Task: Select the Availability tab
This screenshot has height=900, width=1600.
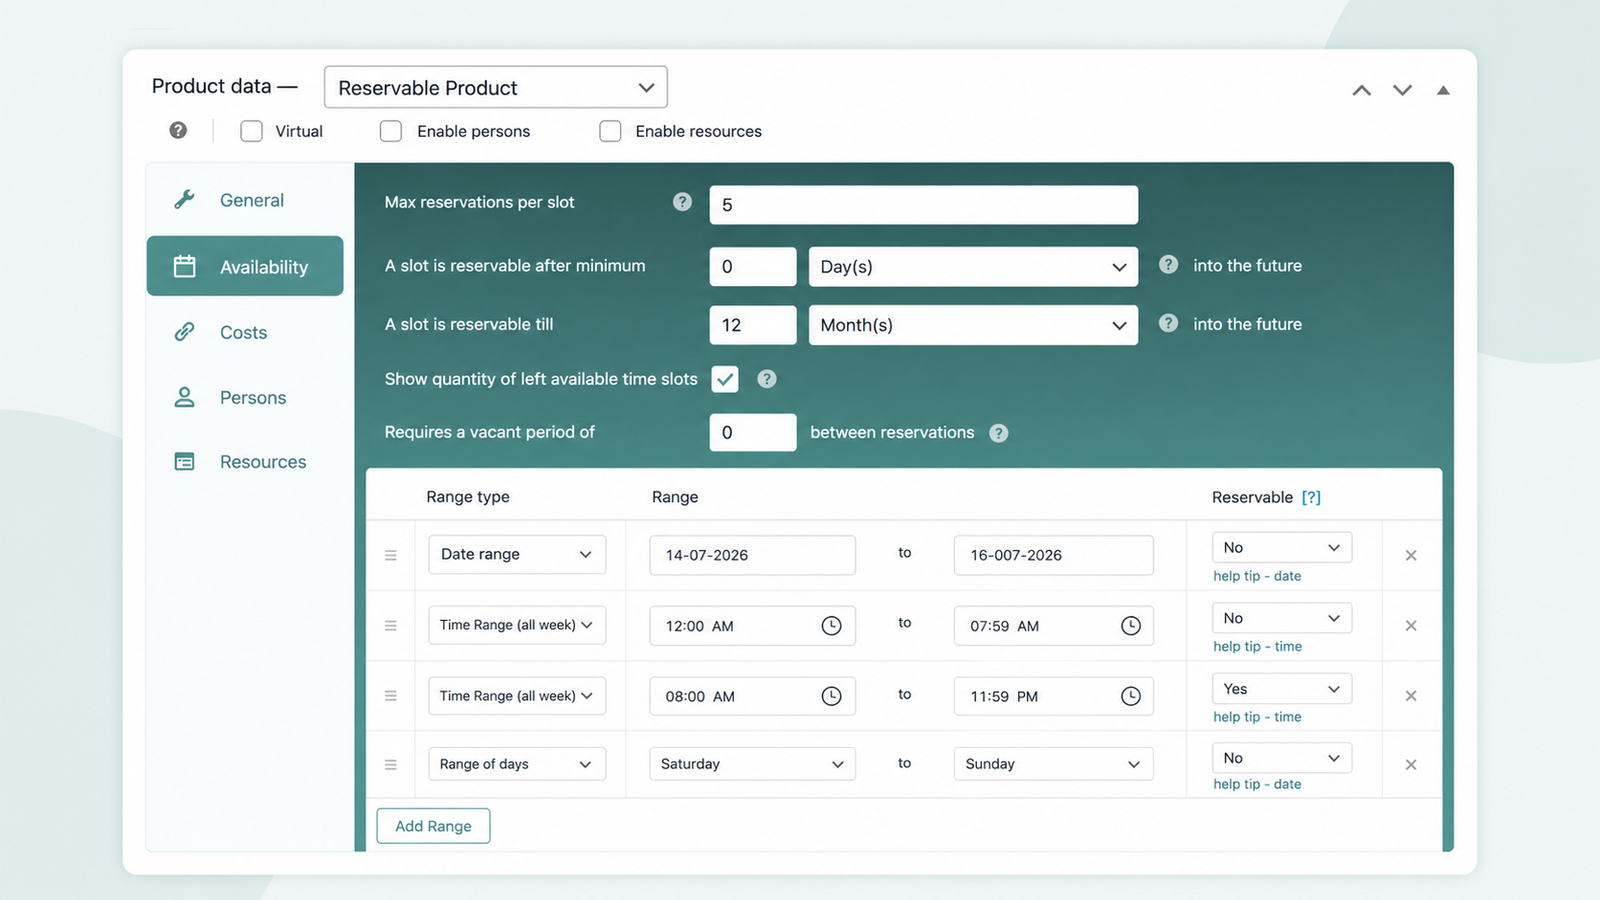Action: click(x=245, y=266)
